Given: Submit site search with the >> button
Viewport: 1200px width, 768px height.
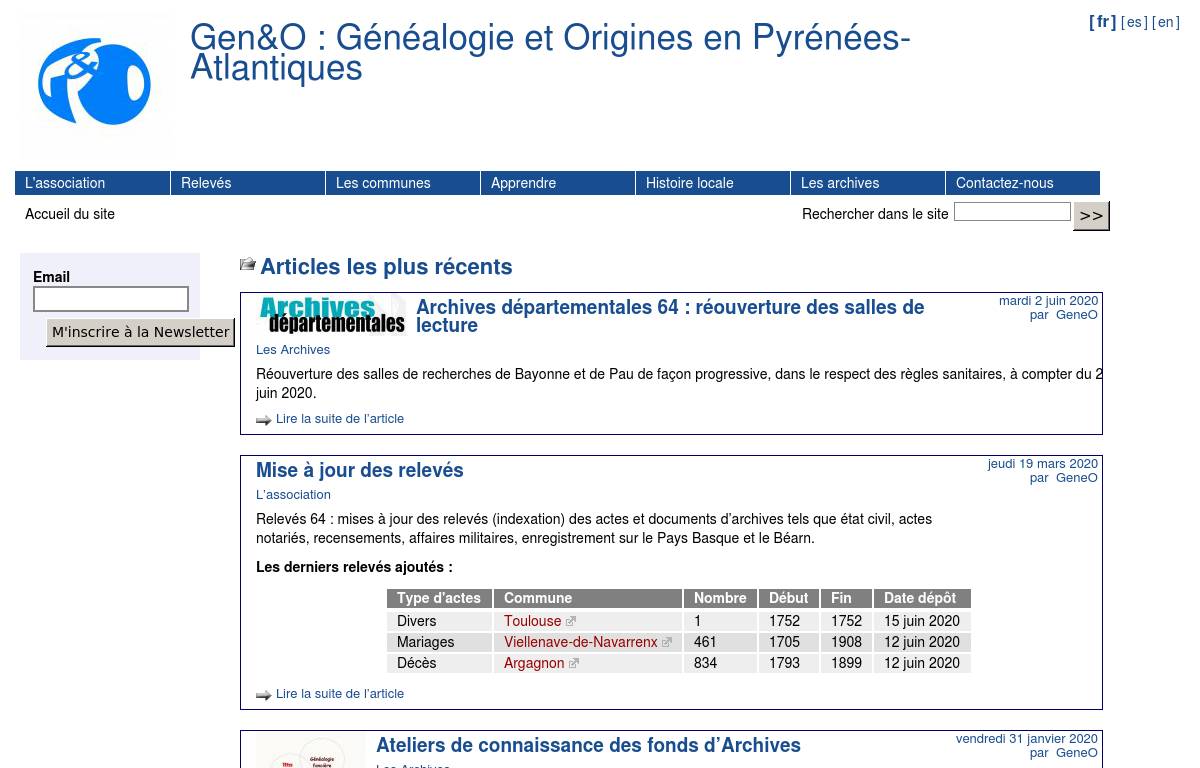Looking at the screenshot, I should point(1091,216).
